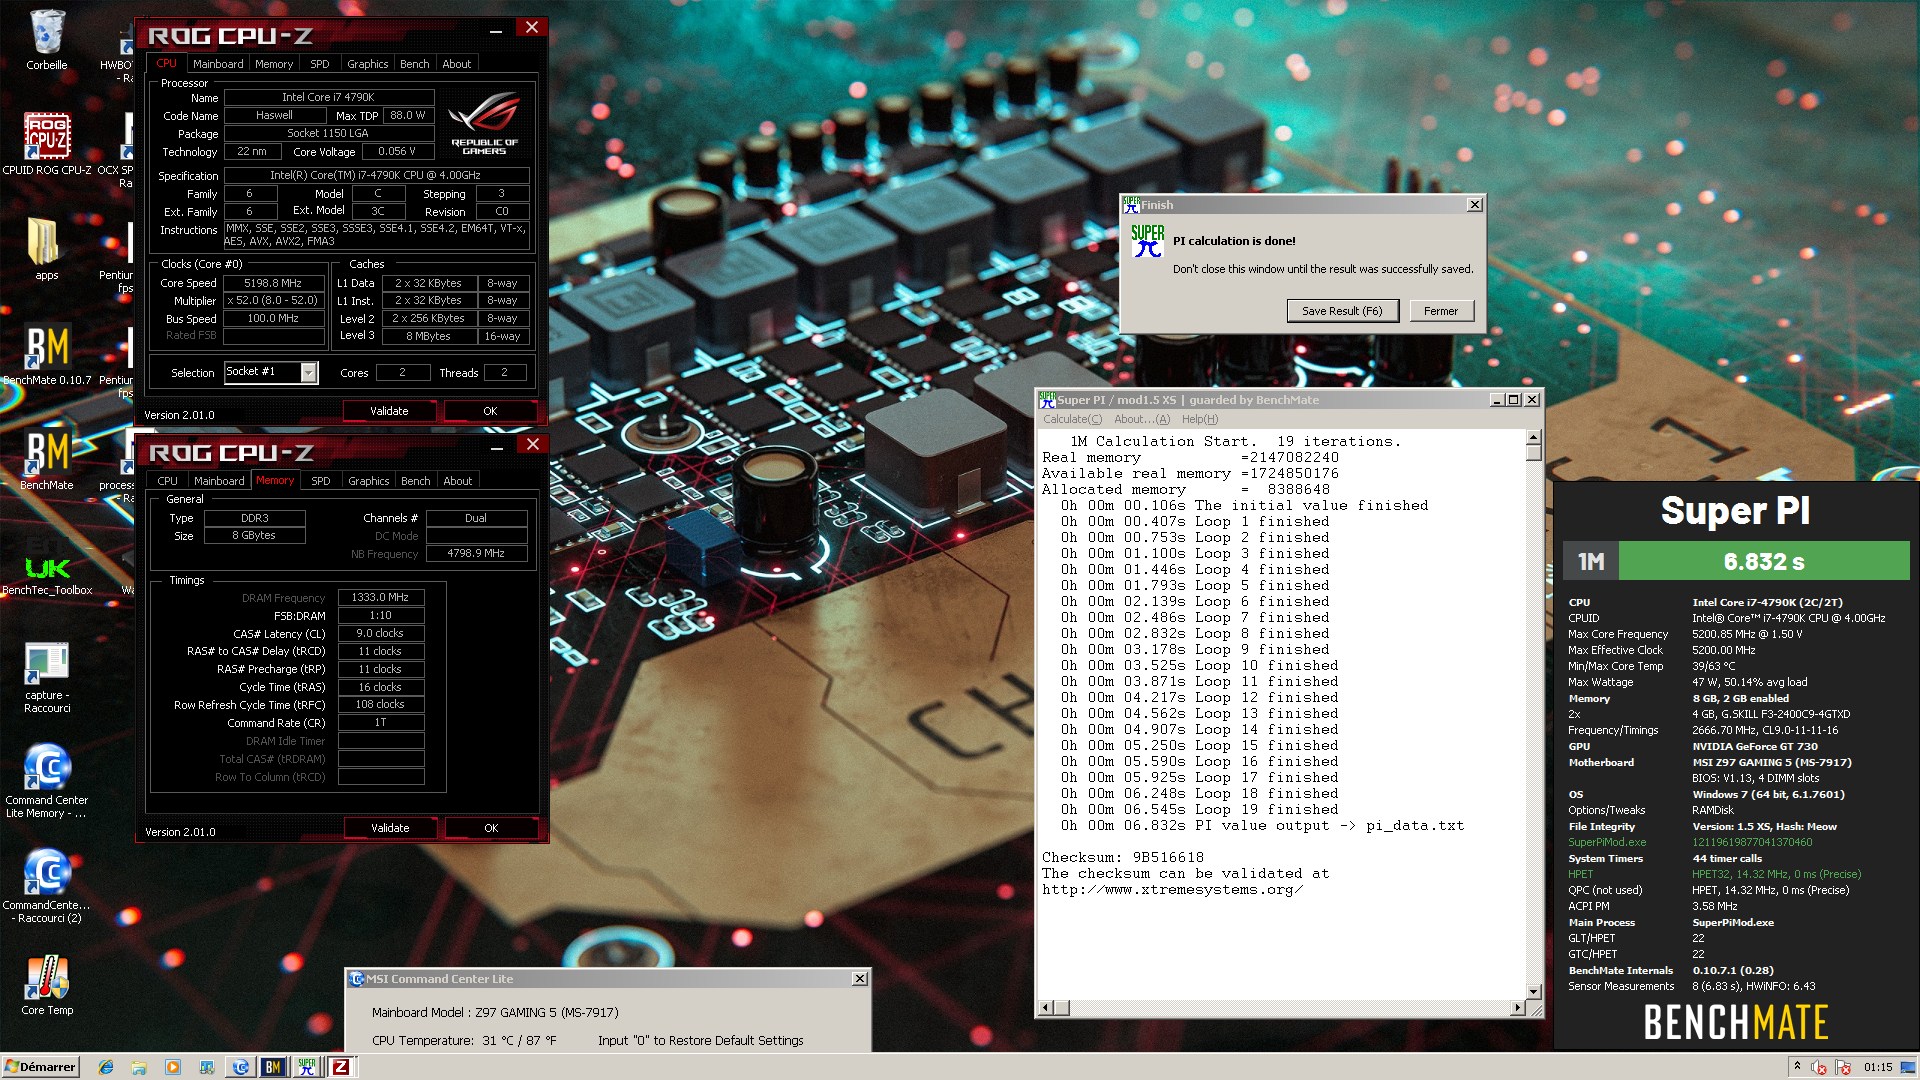The height and width of the screenshot is (1080, 1920).
Task: Launch CPUID ROG CPU-Z desktop shortcut
Action: (x=46, y=144)
